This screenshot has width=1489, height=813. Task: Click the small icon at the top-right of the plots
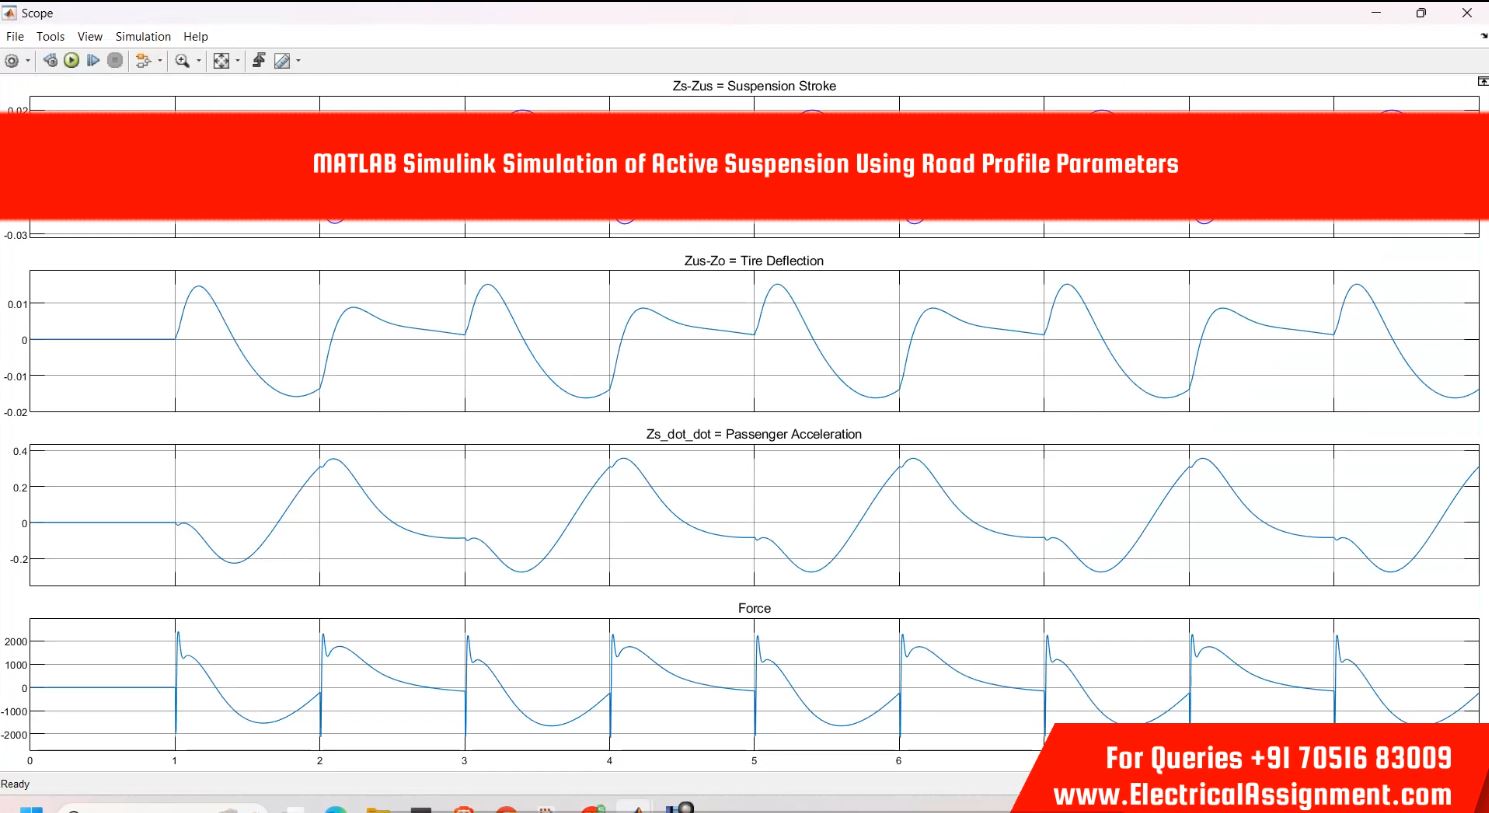coord(1482,81)
